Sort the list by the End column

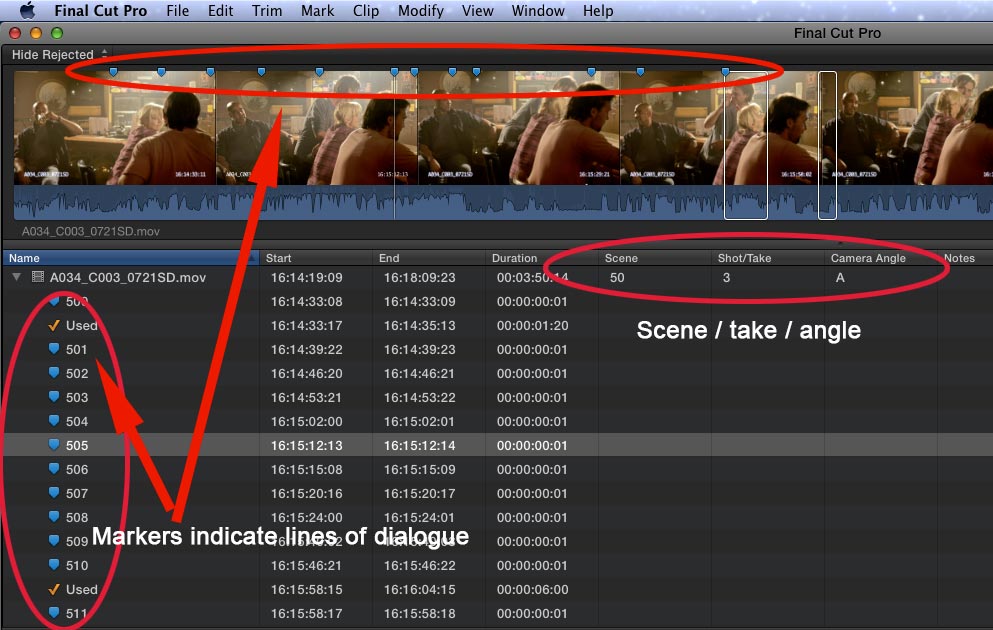[x=428, y=258]
